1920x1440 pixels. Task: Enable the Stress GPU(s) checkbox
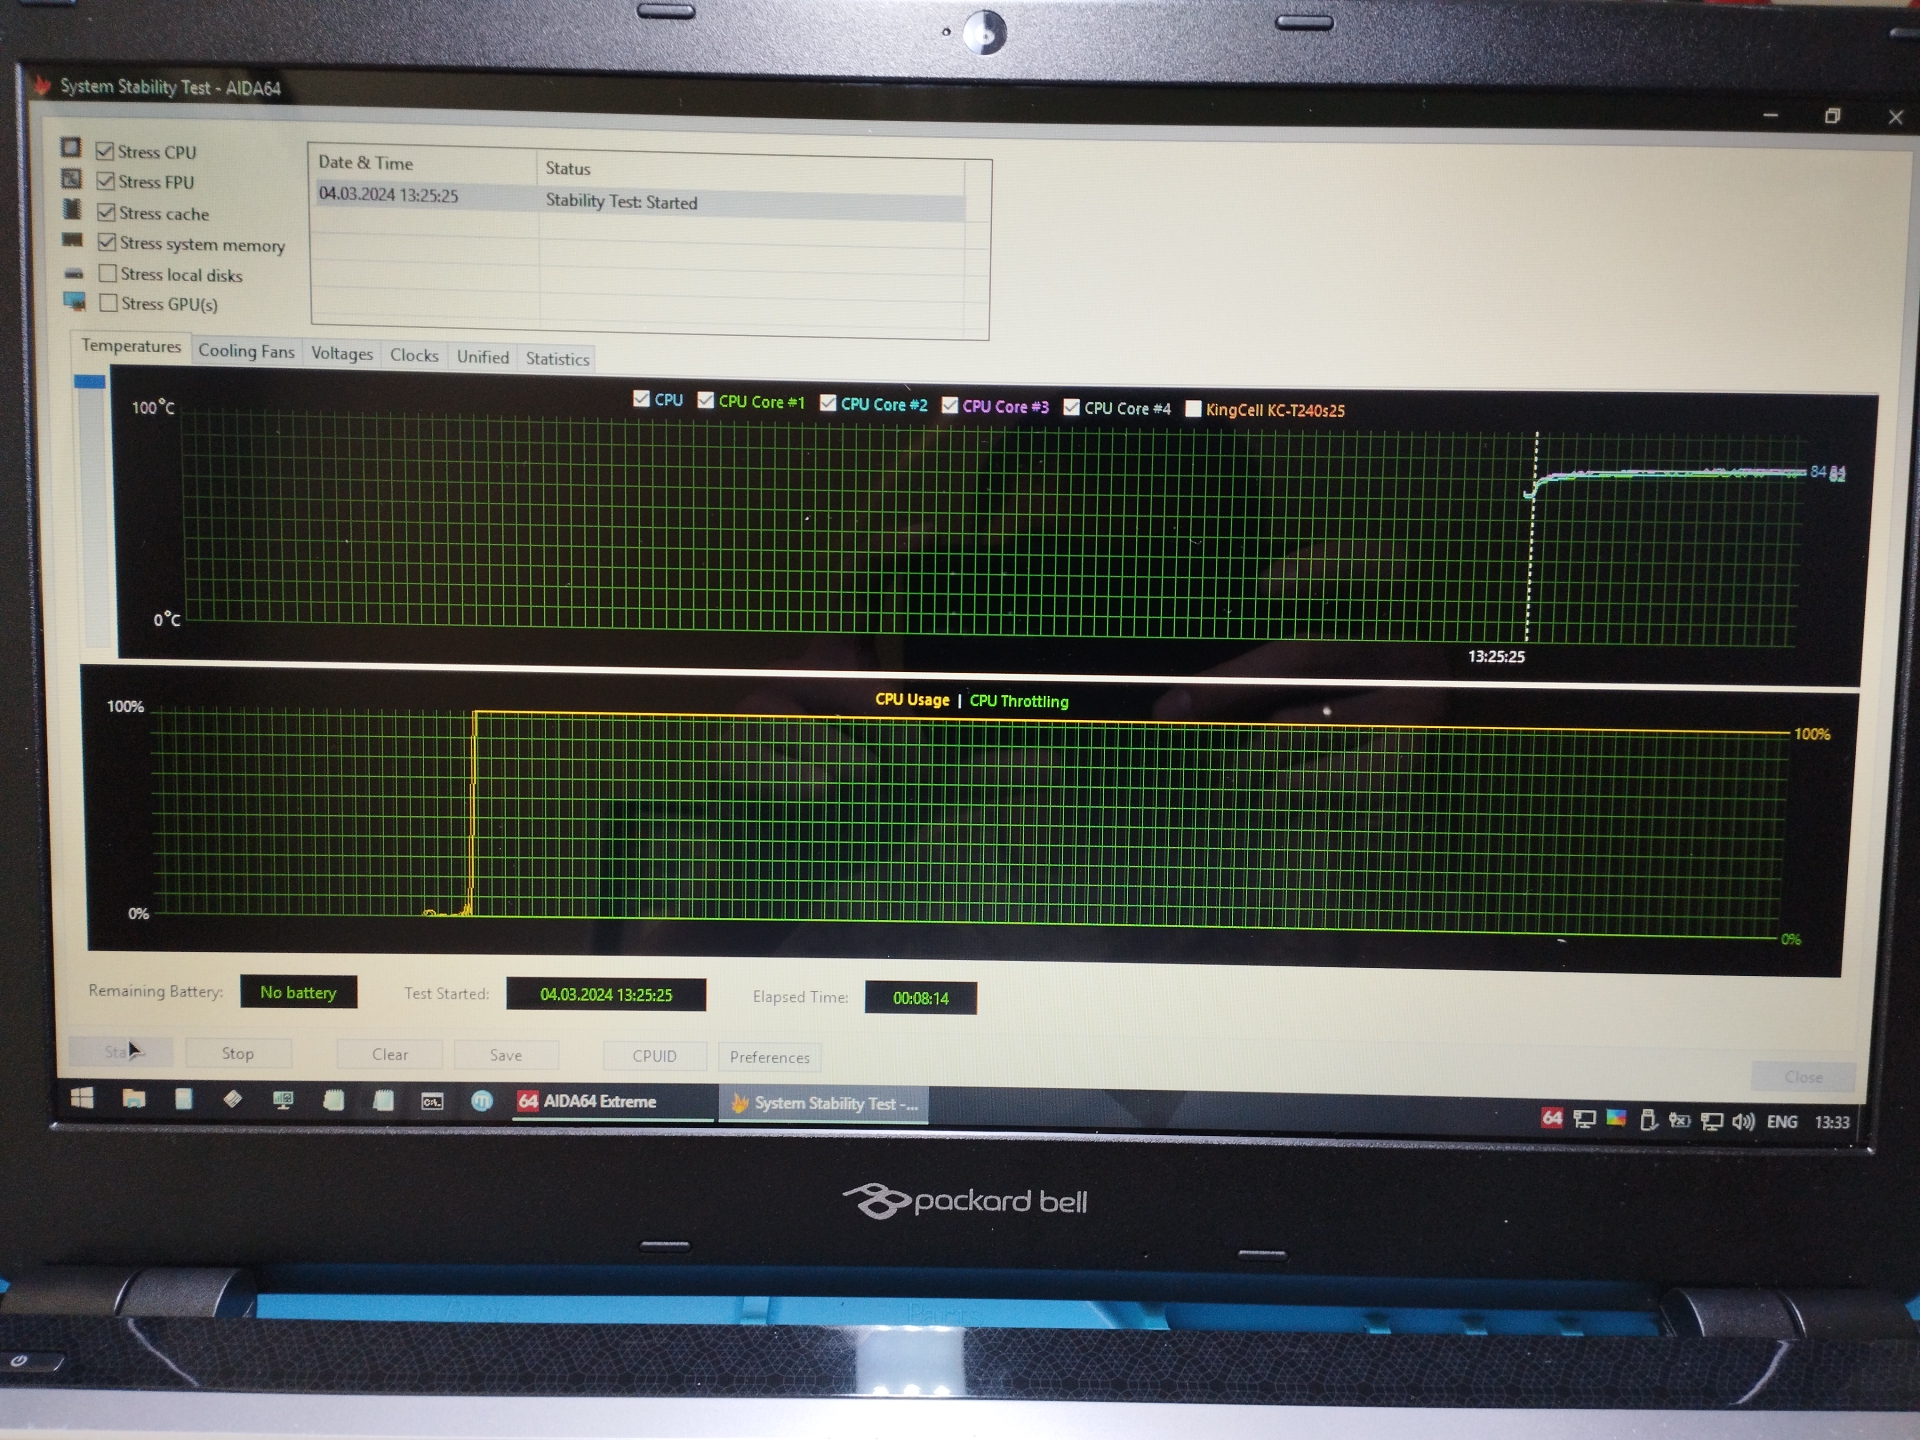click(x=109, y=303)
